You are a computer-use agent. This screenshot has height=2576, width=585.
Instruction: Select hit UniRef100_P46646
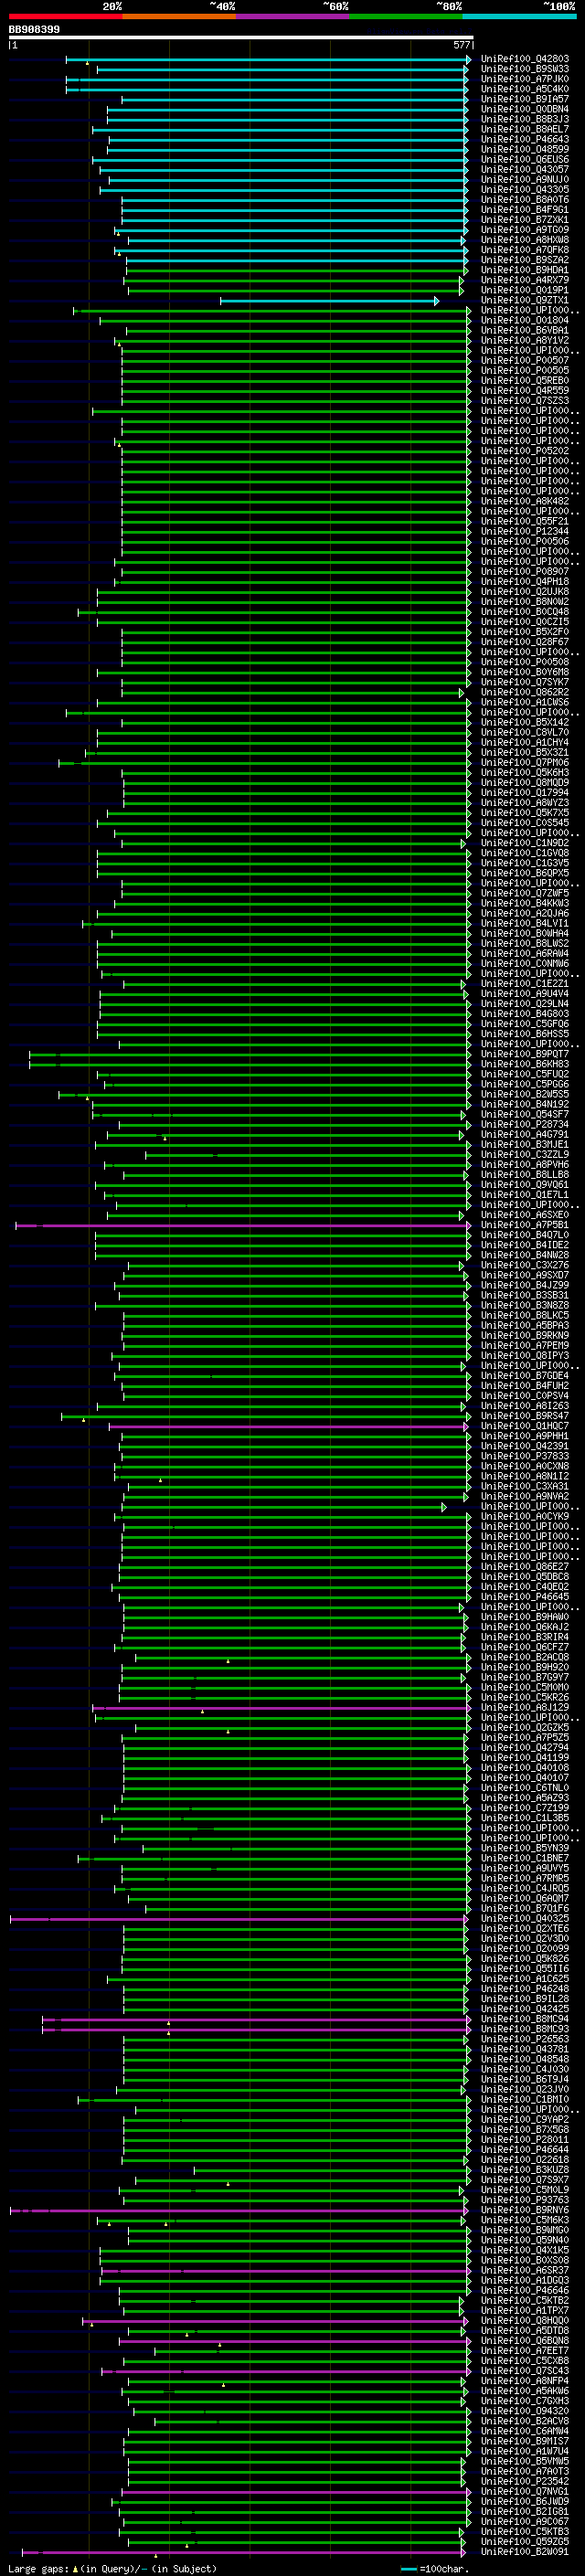pyautogui.click(x=525, y=2290)
